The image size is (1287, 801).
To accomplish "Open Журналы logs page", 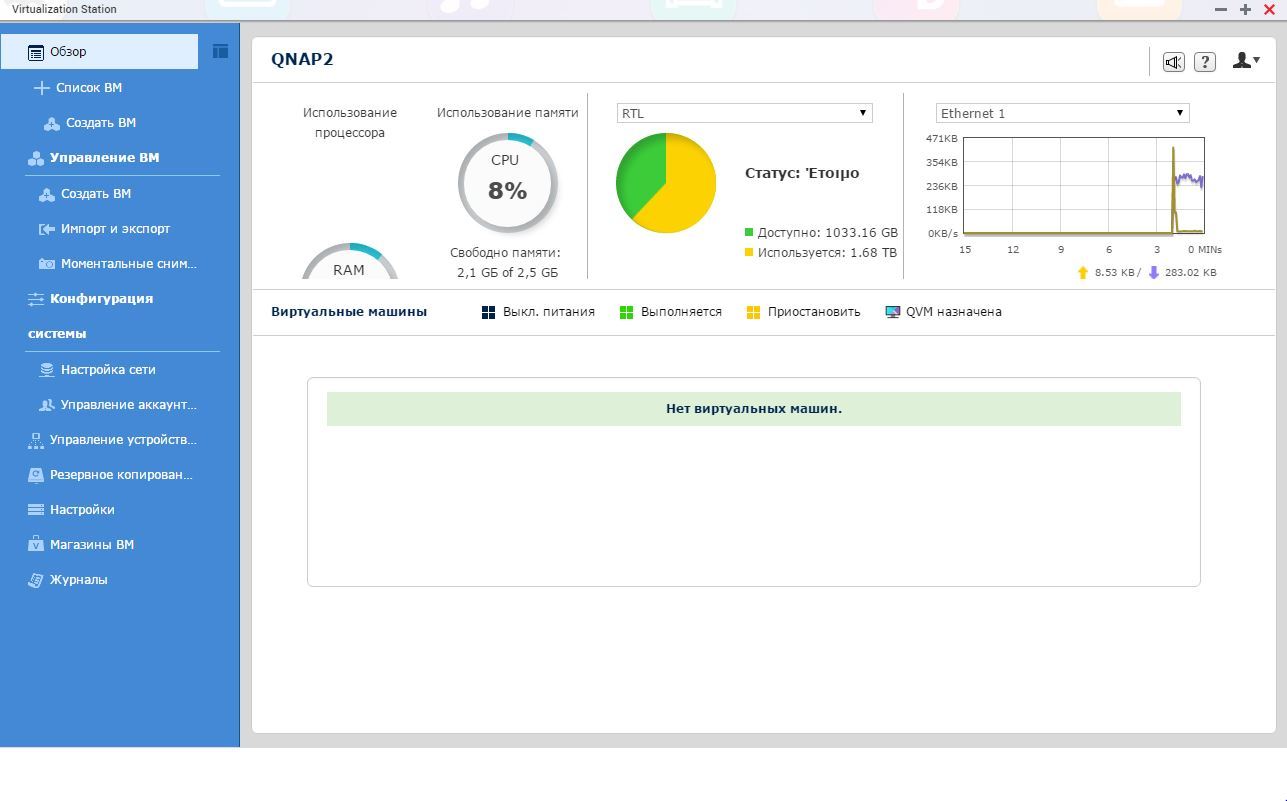I will [x=79, y=580].
